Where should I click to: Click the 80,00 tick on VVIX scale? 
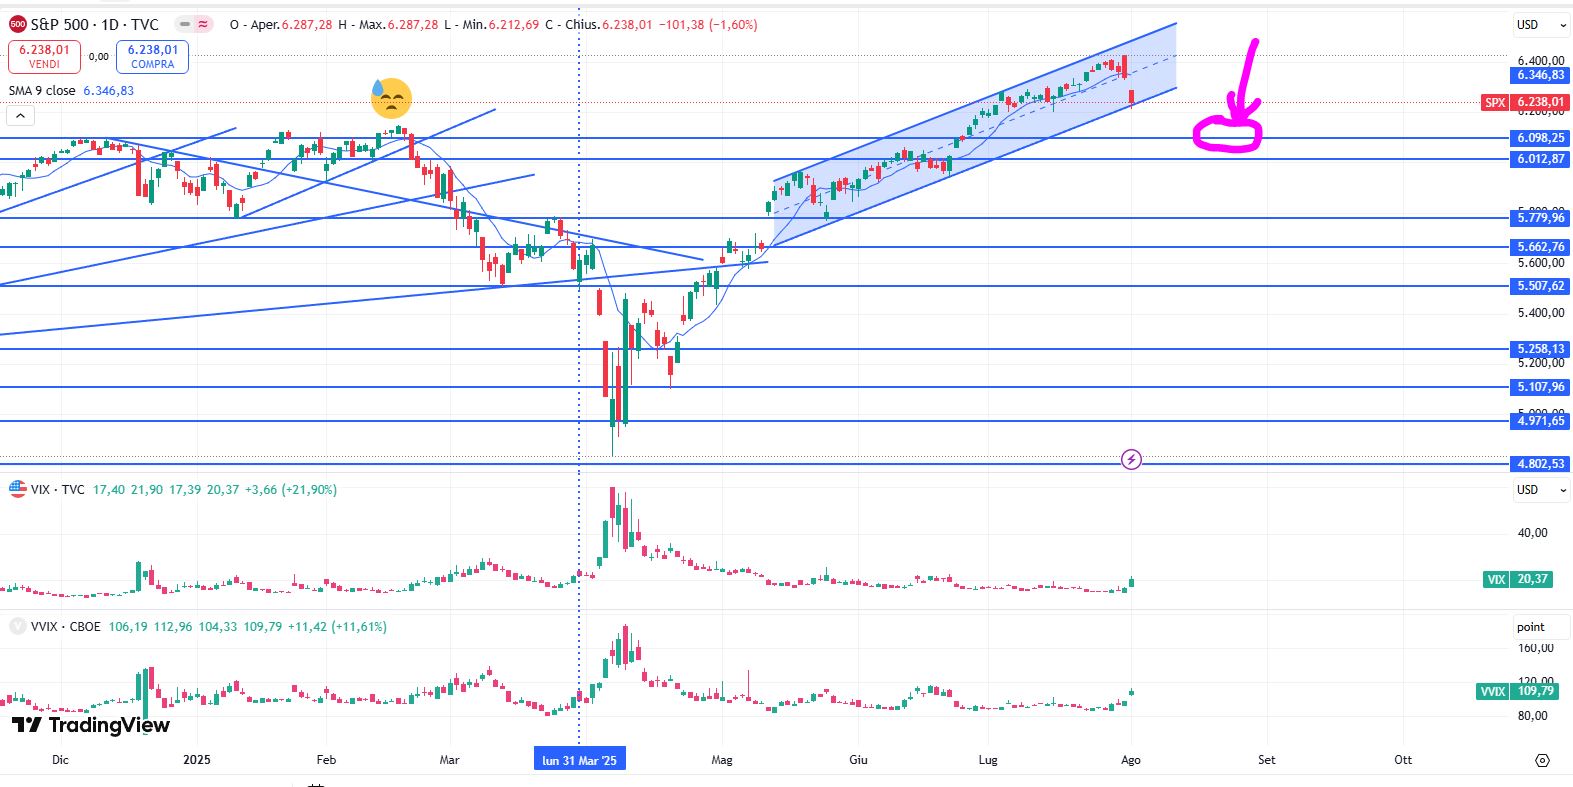pyautogui.click(x=1533, y=716)
